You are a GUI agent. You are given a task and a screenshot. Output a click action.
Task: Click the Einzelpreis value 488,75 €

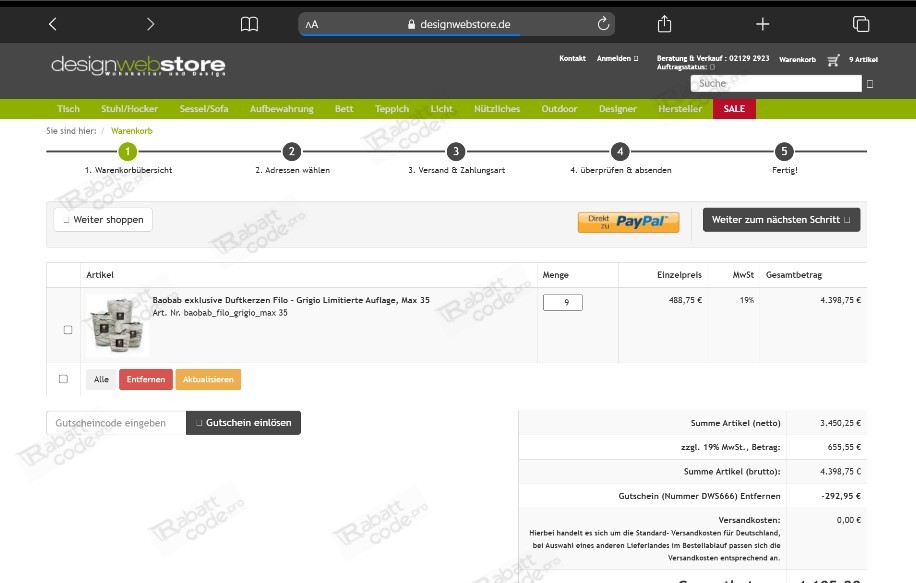click(x=685, y=300)
